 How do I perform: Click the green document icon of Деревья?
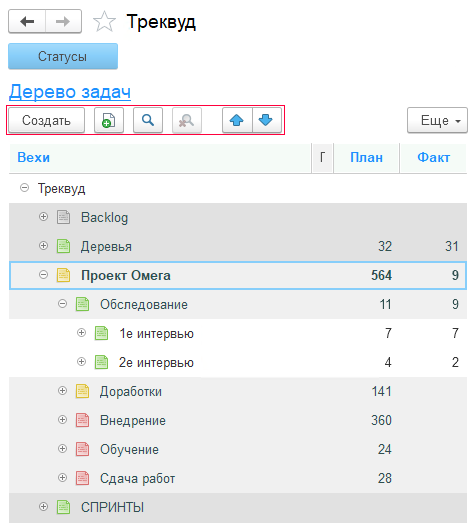pyautogui.click(x=63, y=246)
